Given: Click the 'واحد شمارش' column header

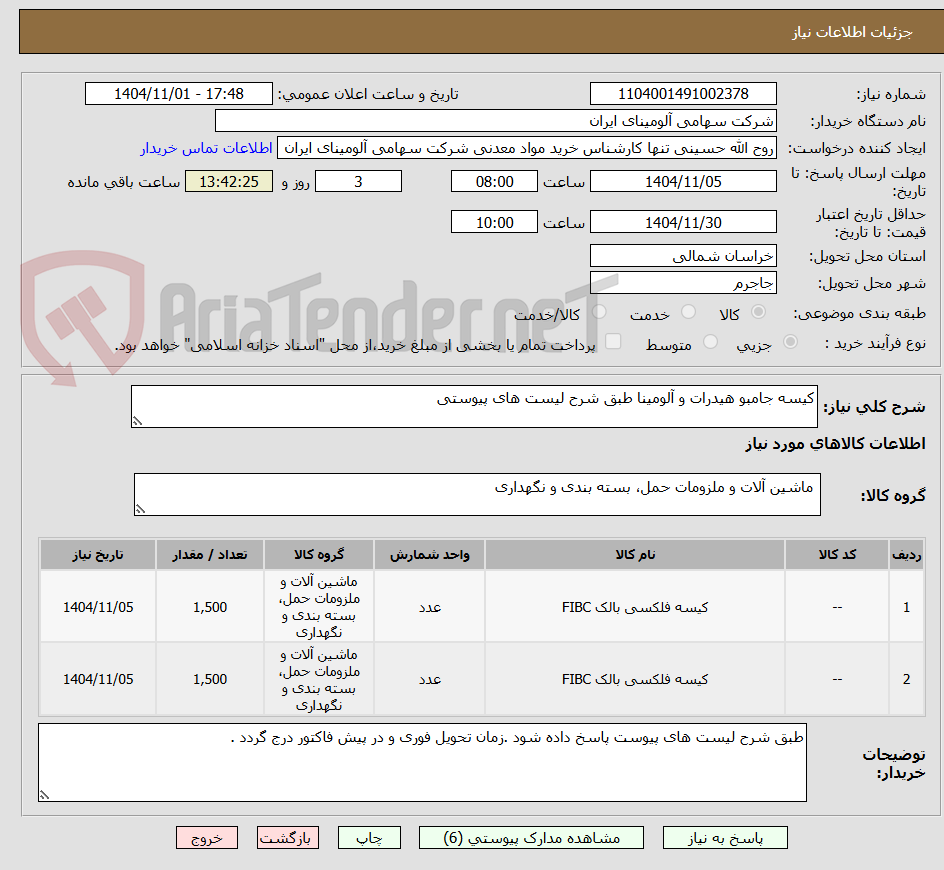Looking at the screenshot, I should click(429, 555).
